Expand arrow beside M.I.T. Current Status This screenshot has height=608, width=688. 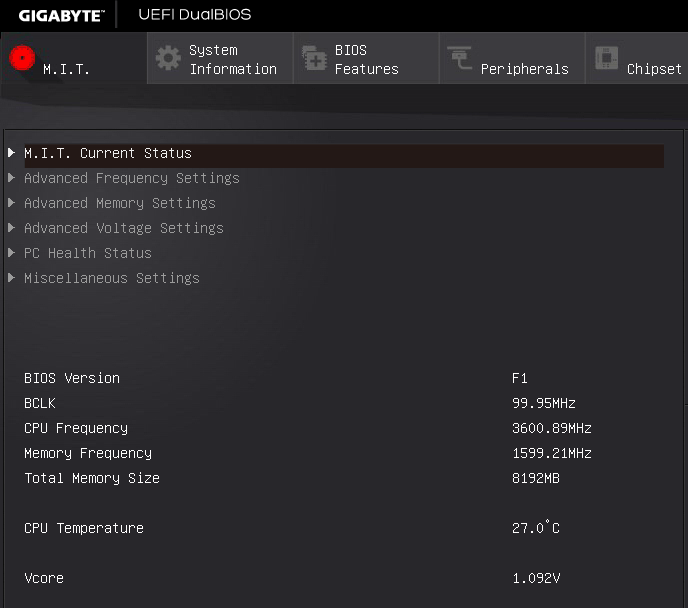point(11,153)
